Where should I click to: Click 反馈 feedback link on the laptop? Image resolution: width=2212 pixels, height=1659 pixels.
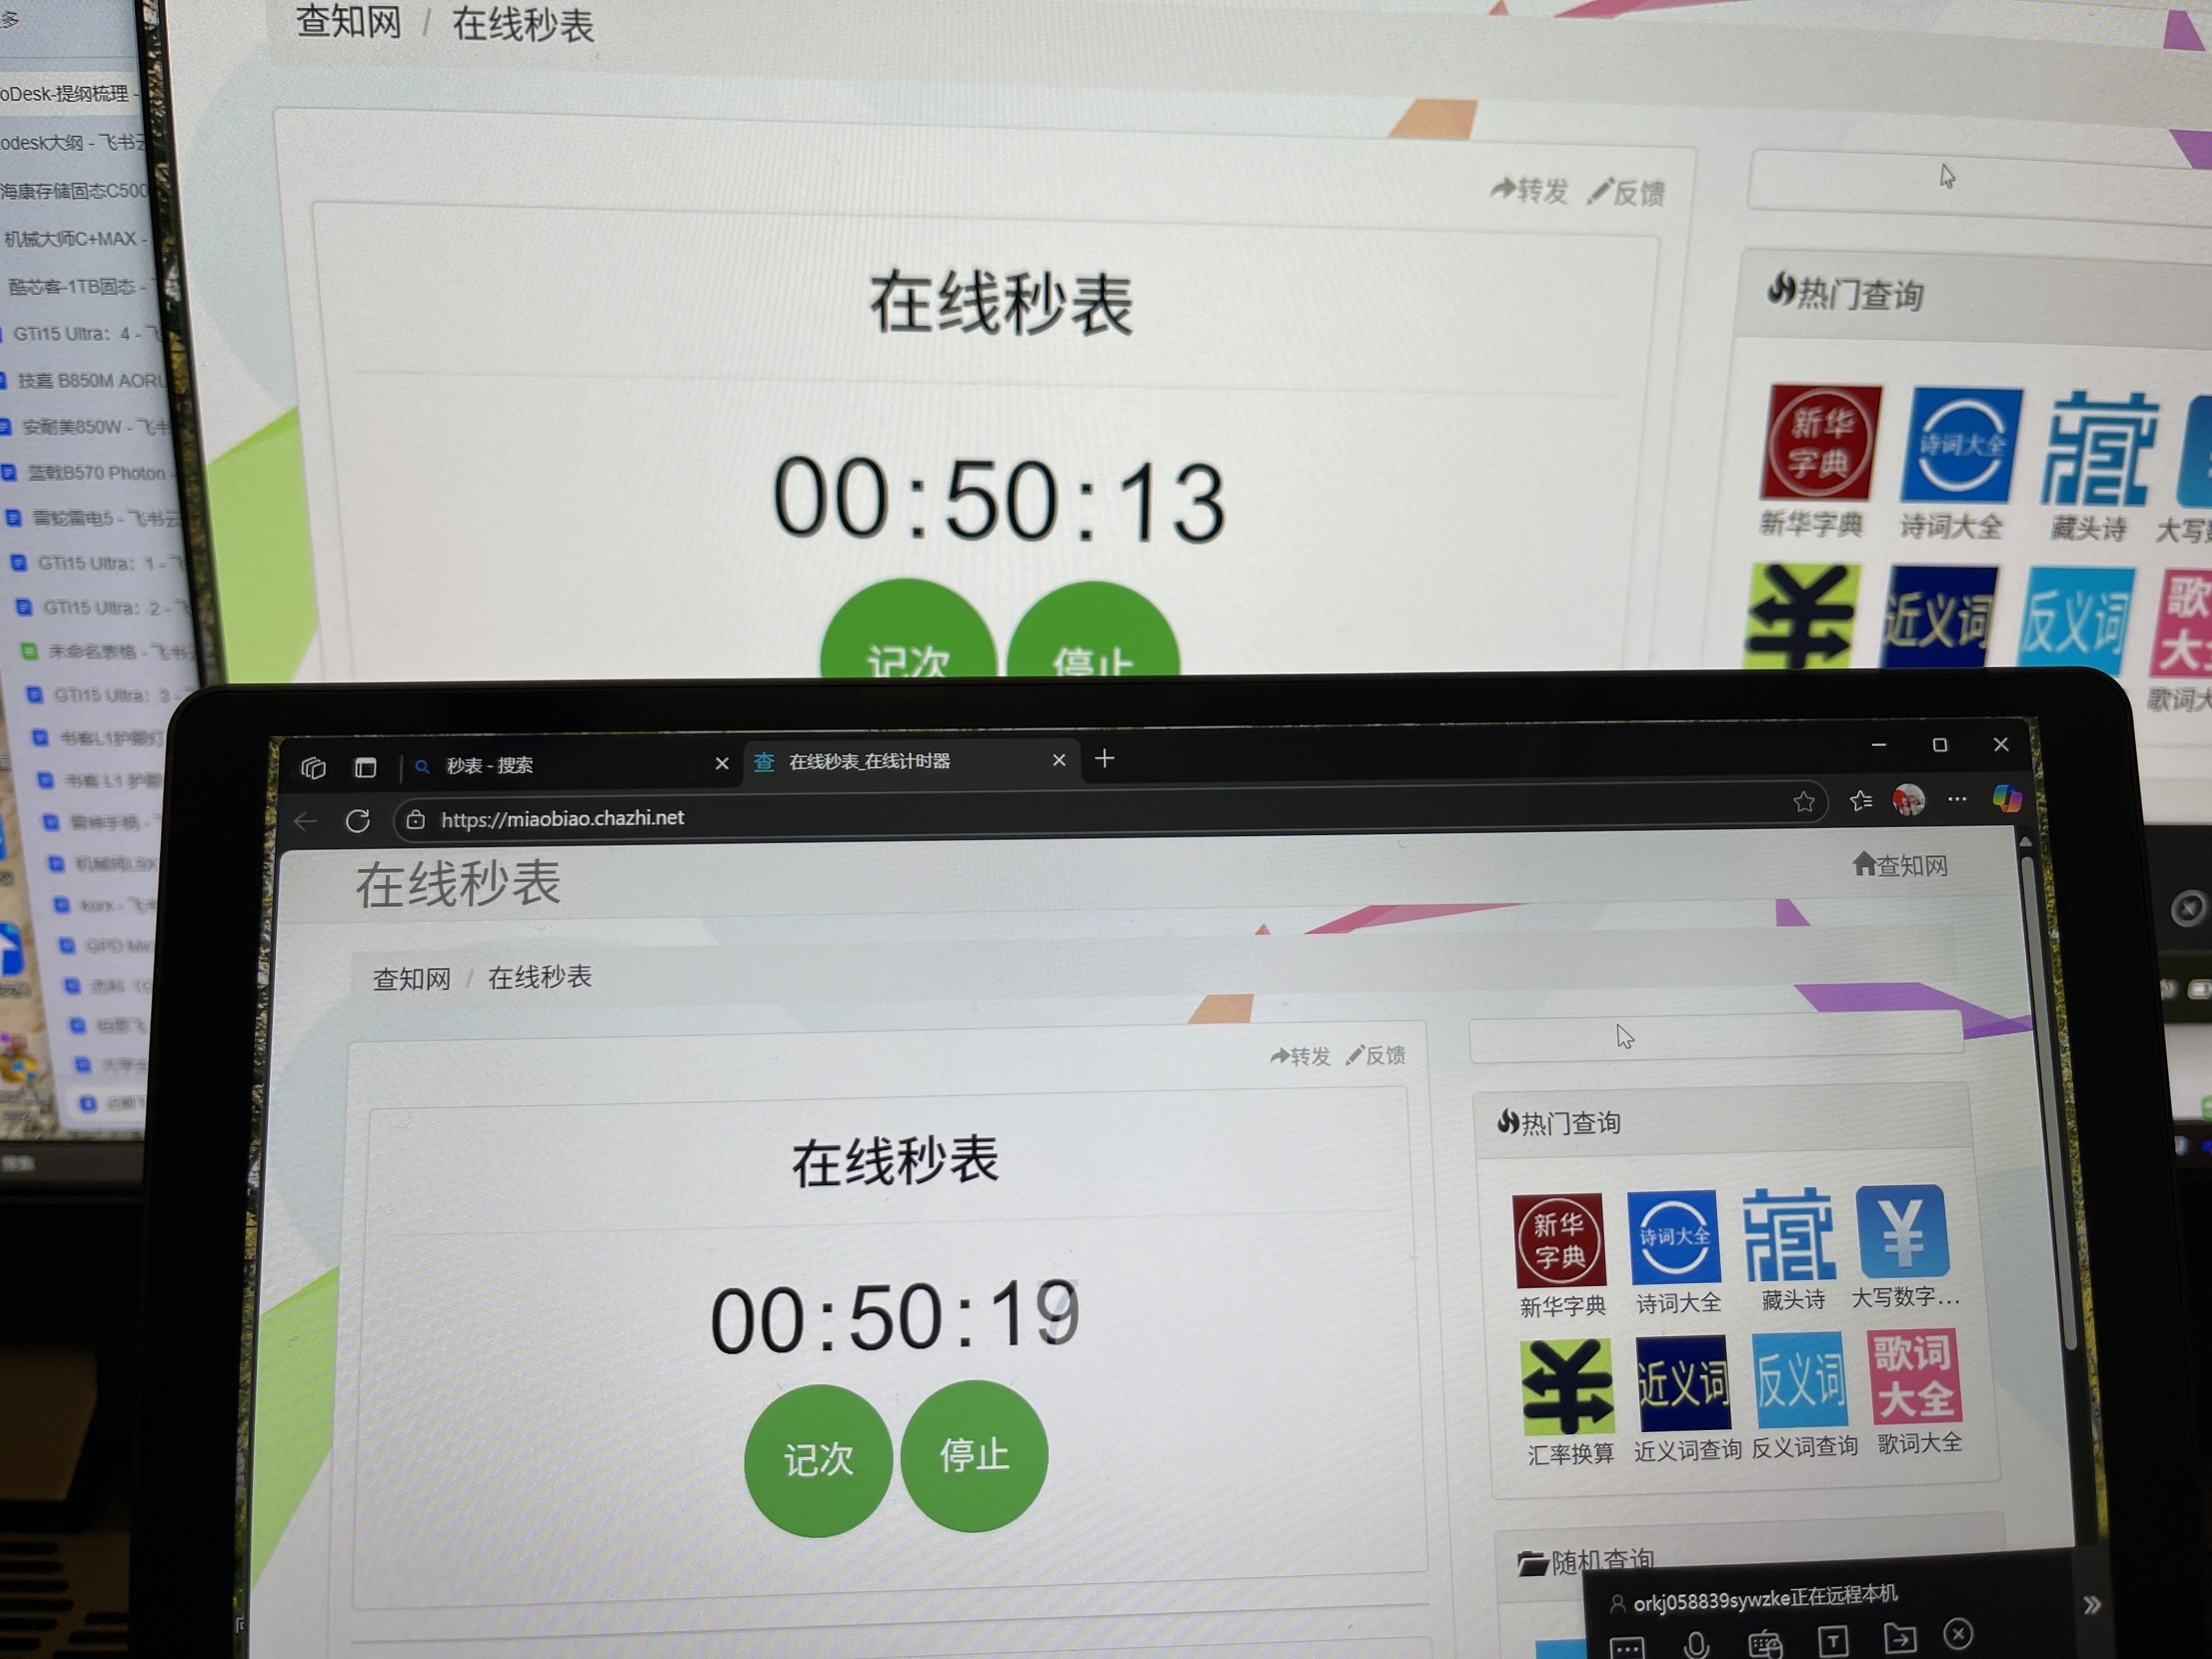click(1376, 1055)
